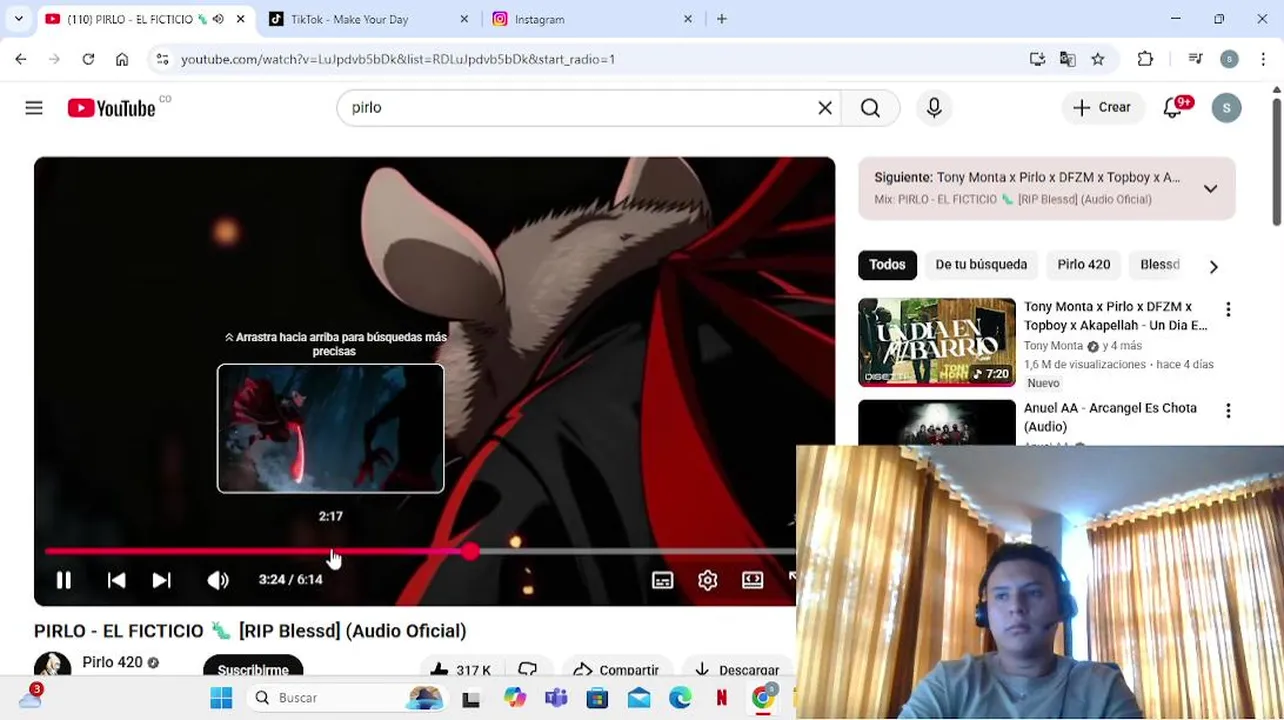Click taskbar Buscar search box
The height and width of the screenshot is (720, 1284).
347,698
